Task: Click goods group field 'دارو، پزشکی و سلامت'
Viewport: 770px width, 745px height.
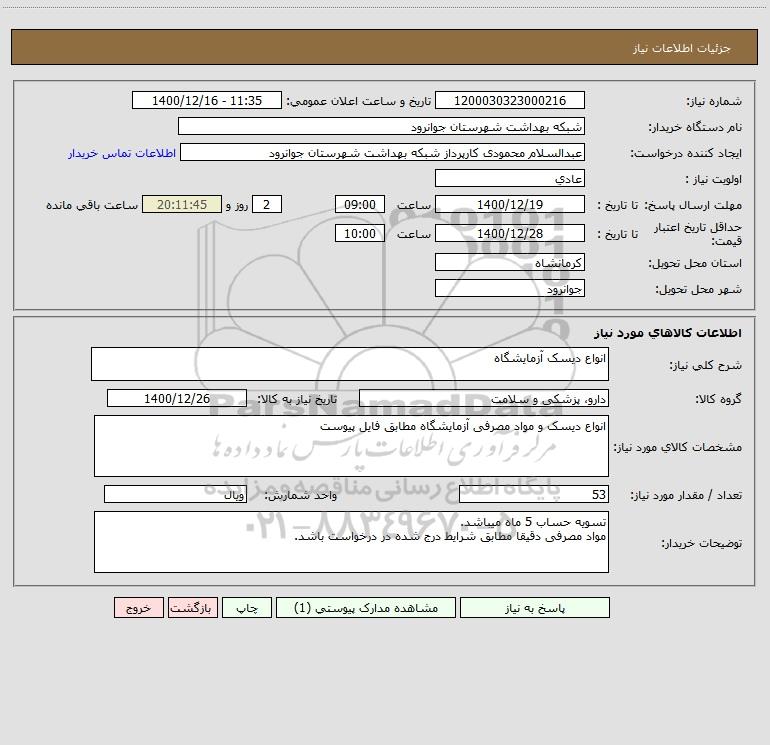Action: point(484,398)
